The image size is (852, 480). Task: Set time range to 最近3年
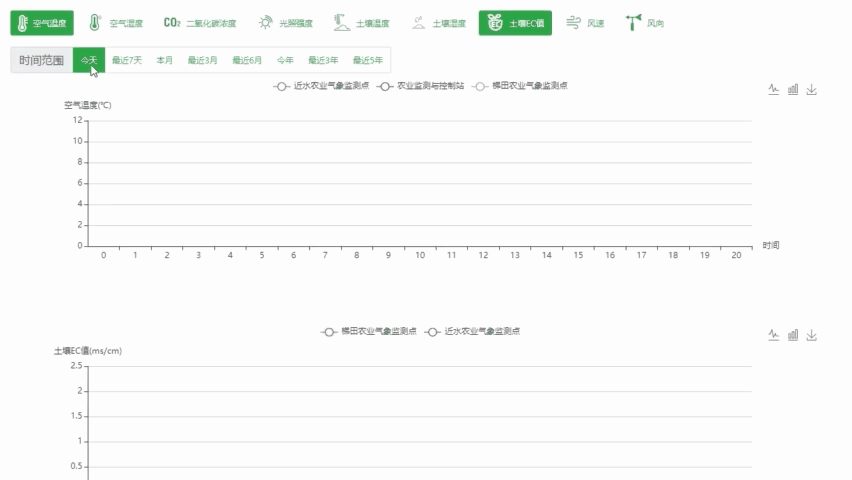(x=323, y=60)
